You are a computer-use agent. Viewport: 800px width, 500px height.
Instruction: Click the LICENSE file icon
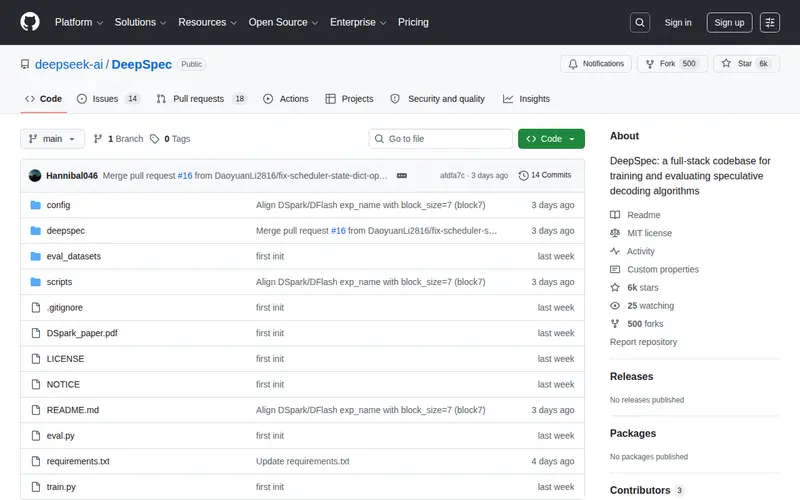point(36,359)
